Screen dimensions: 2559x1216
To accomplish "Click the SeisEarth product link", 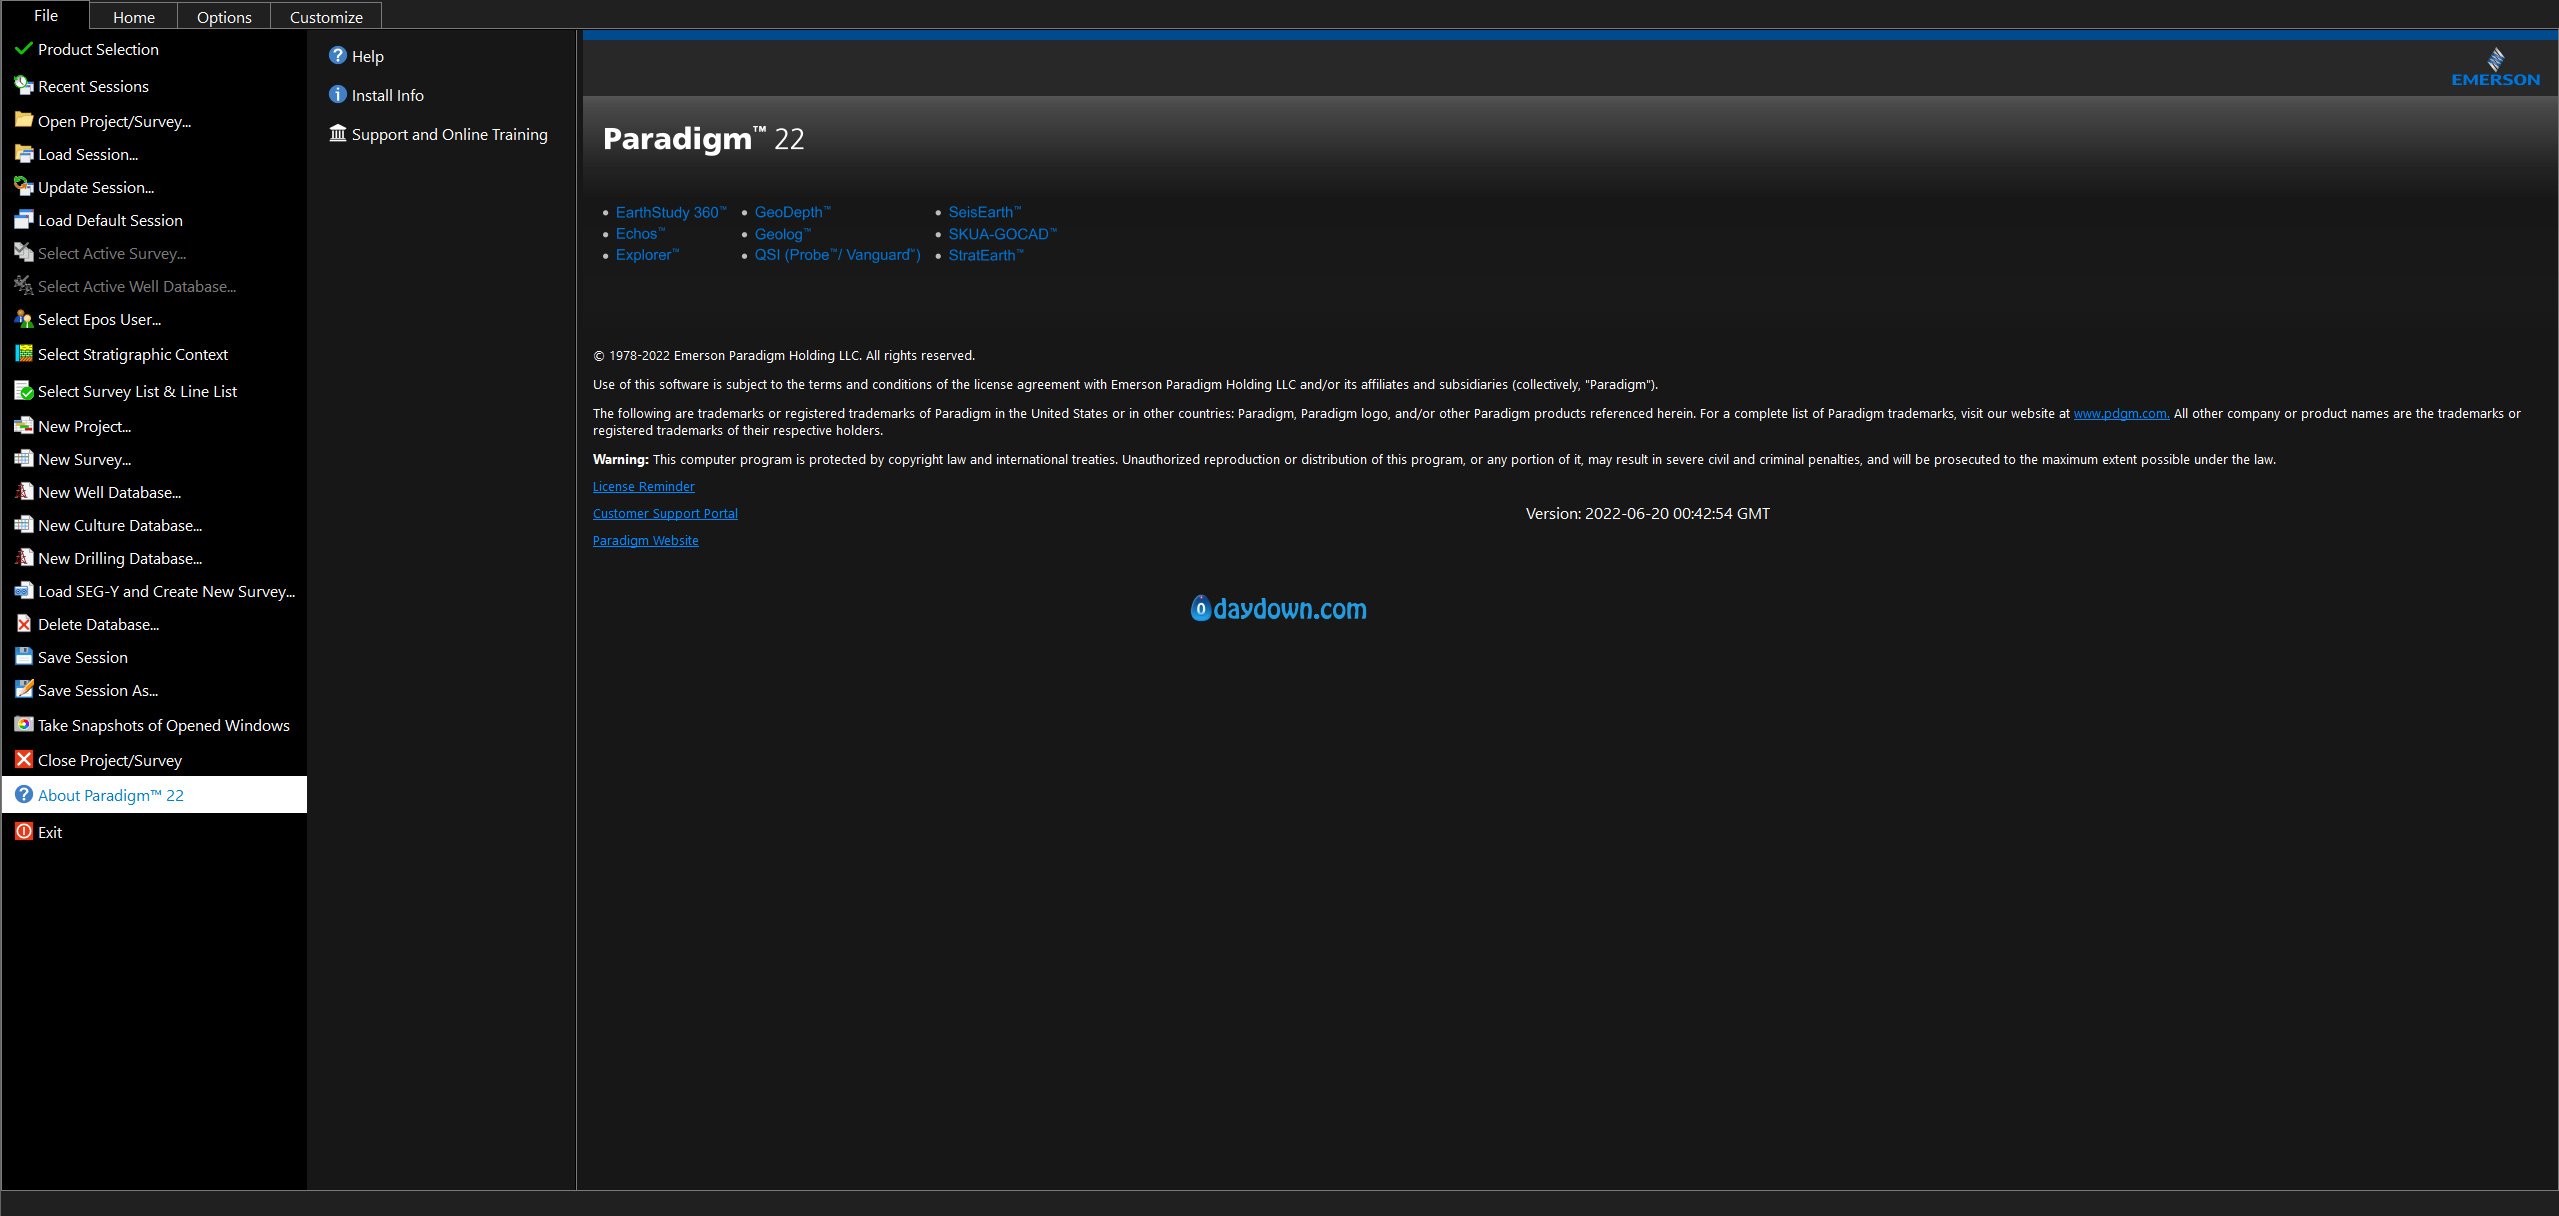I will point(984,212).
